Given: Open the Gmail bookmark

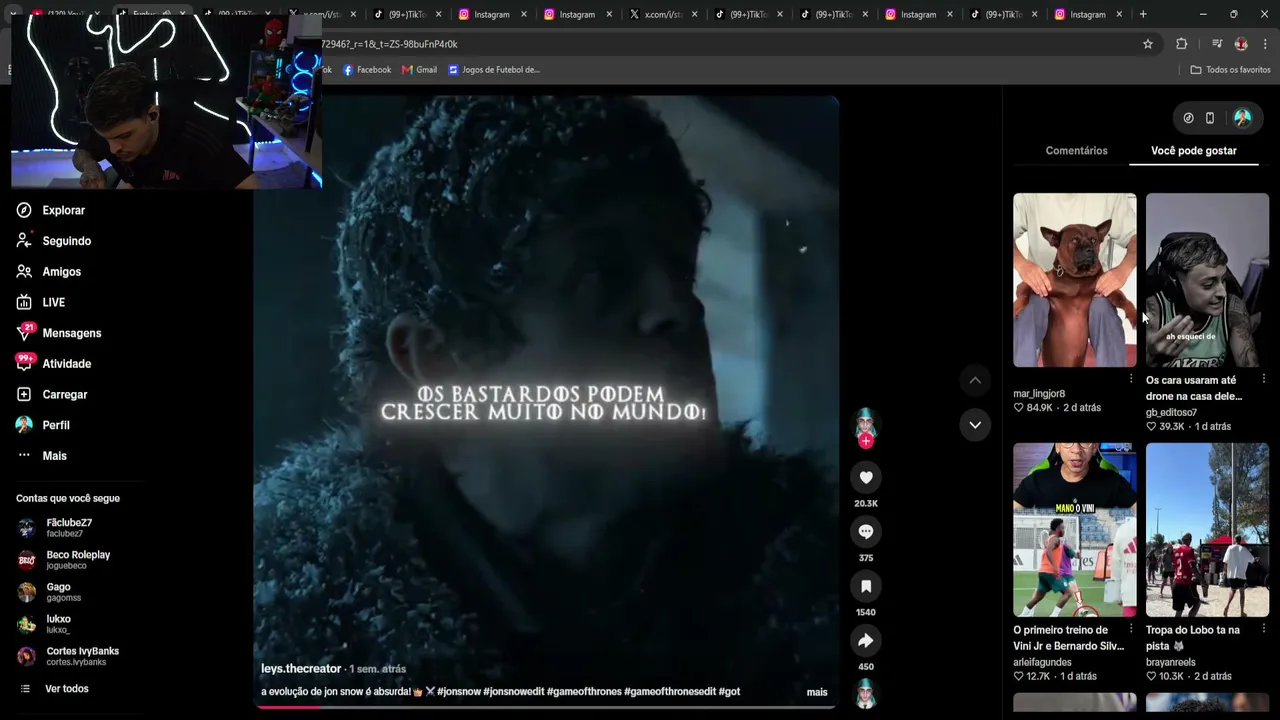Looking at the screenshot, I should pyautogui.click(x=420, y=70).
